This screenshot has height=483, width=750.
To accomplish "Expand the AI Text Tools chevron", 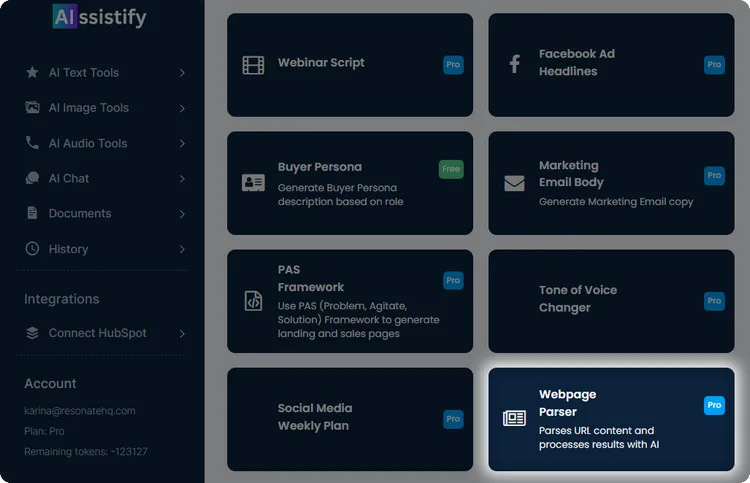I will click(x=182, y=73).
